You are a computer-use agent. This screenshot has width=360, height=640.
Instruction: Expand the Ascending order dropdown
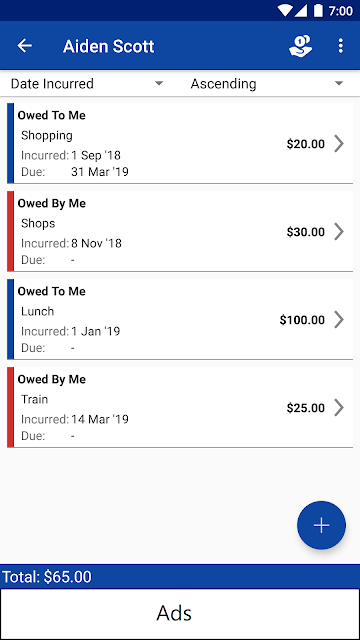click(x=267, y=84)
